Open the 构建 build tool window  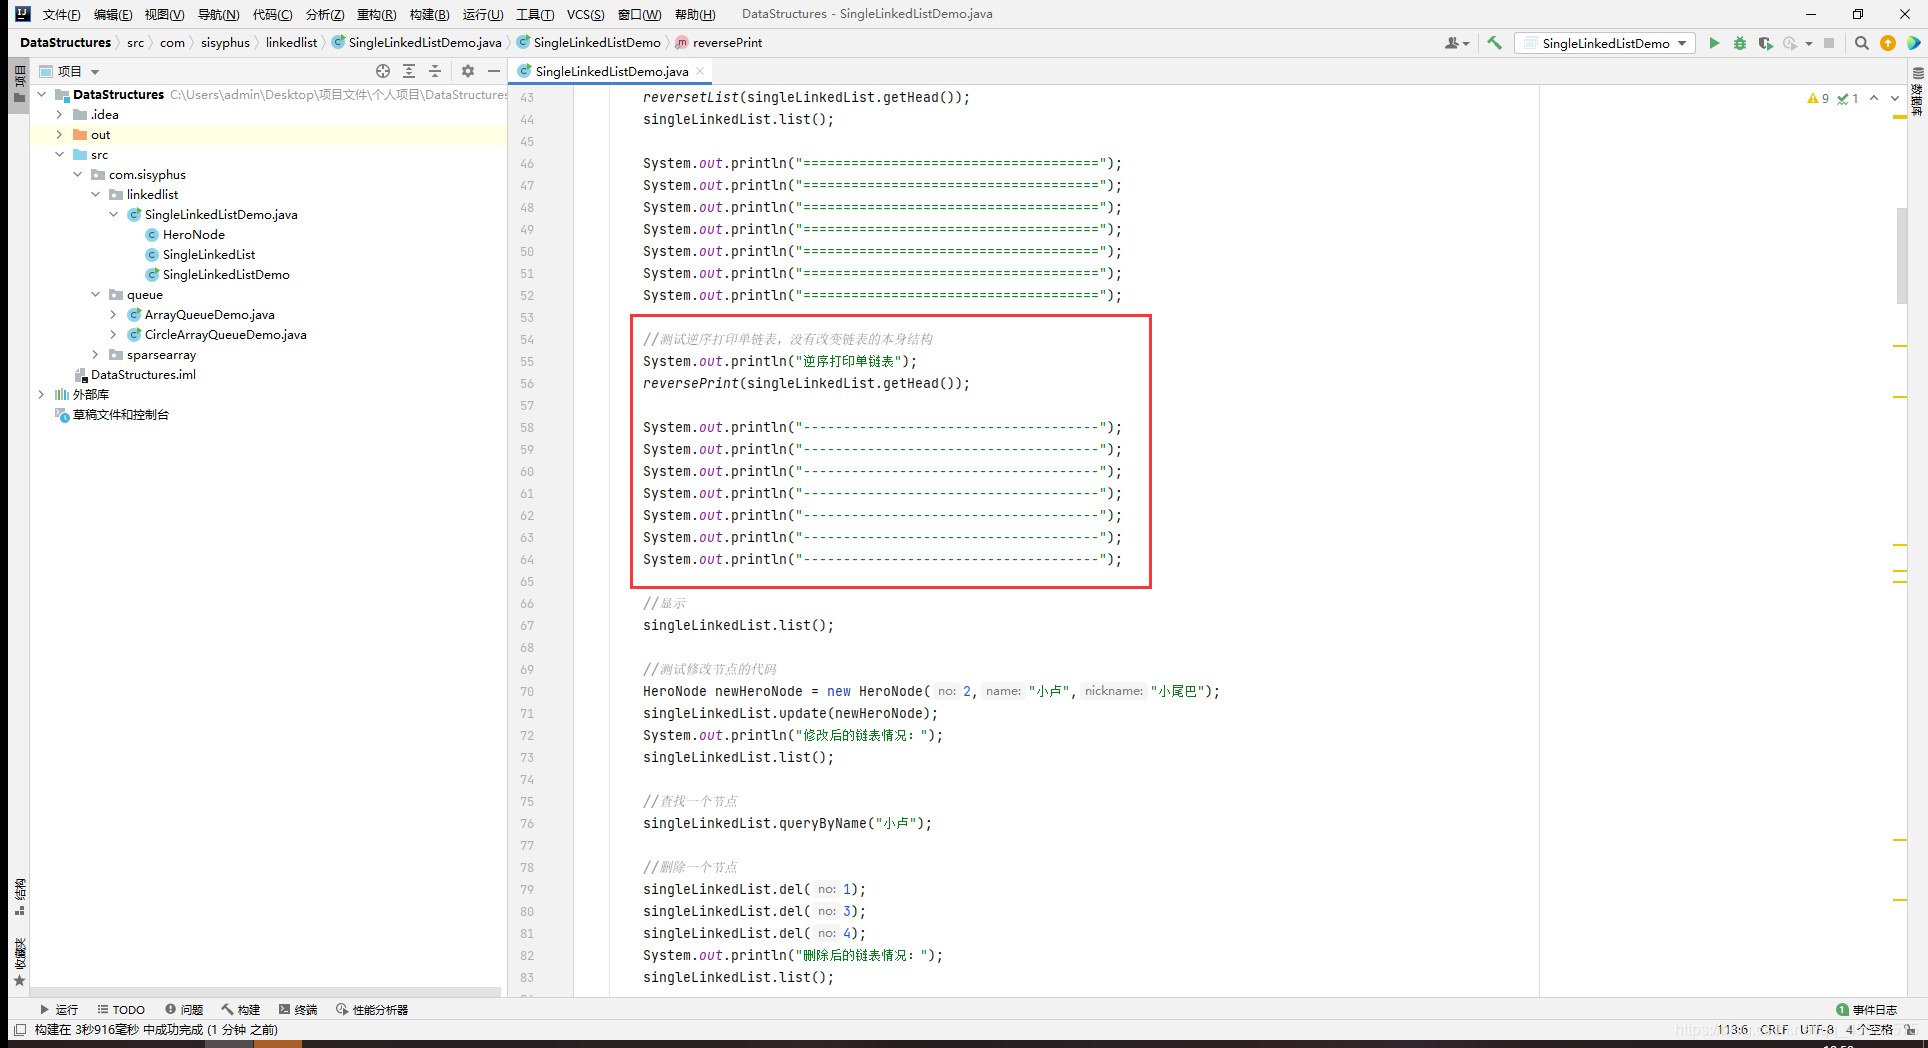click(x=241, y=1009)
